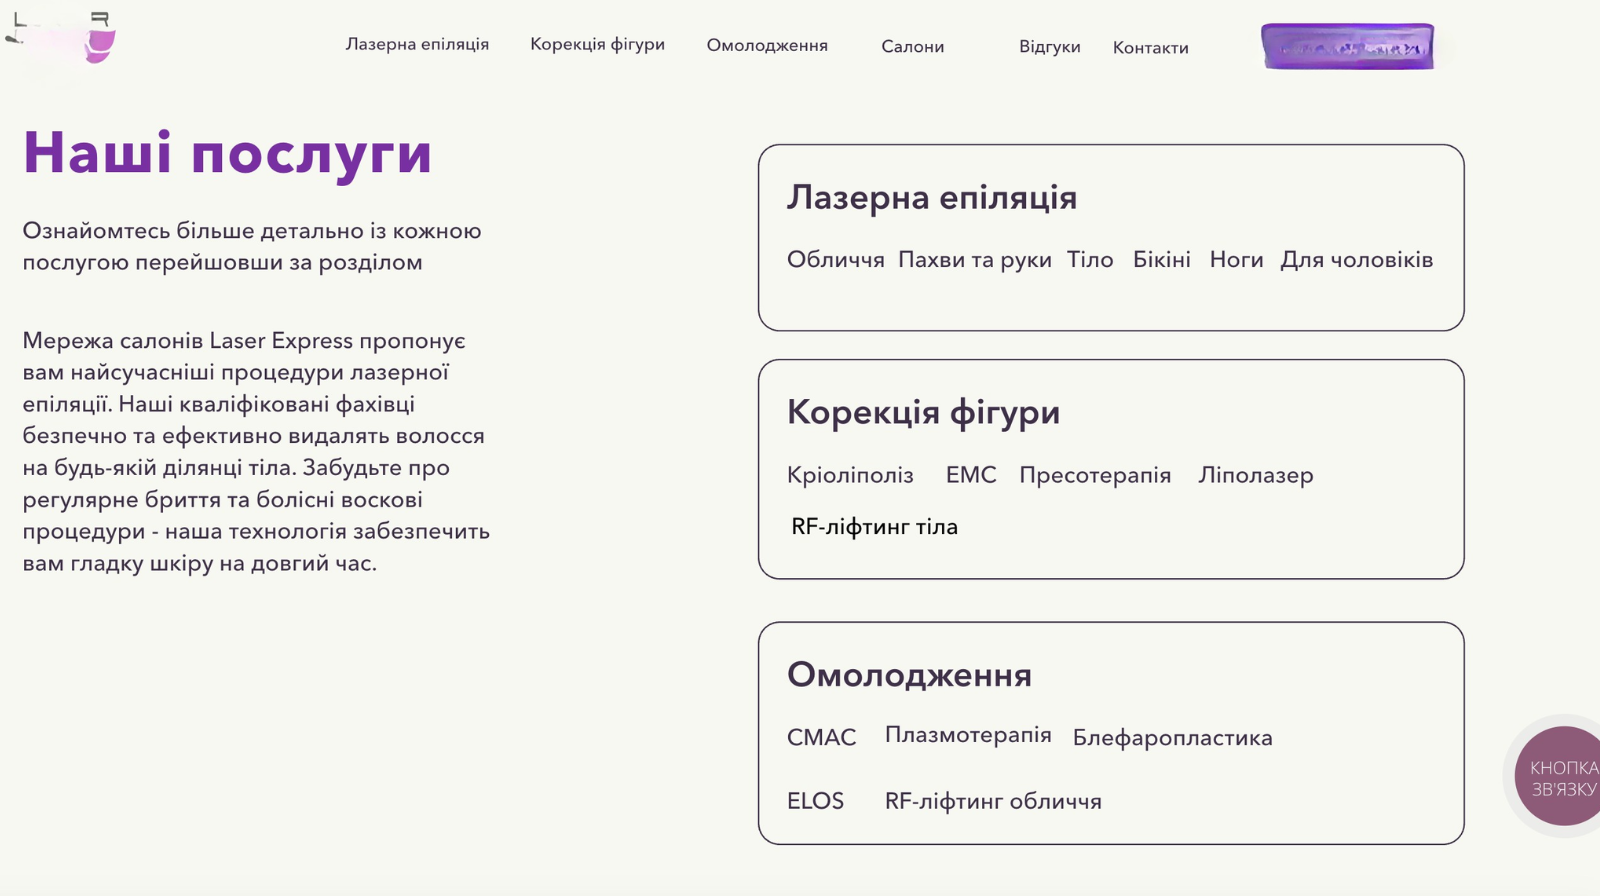
Task: Open the Ліполазер service link
Action: [x=1256, y=475]
